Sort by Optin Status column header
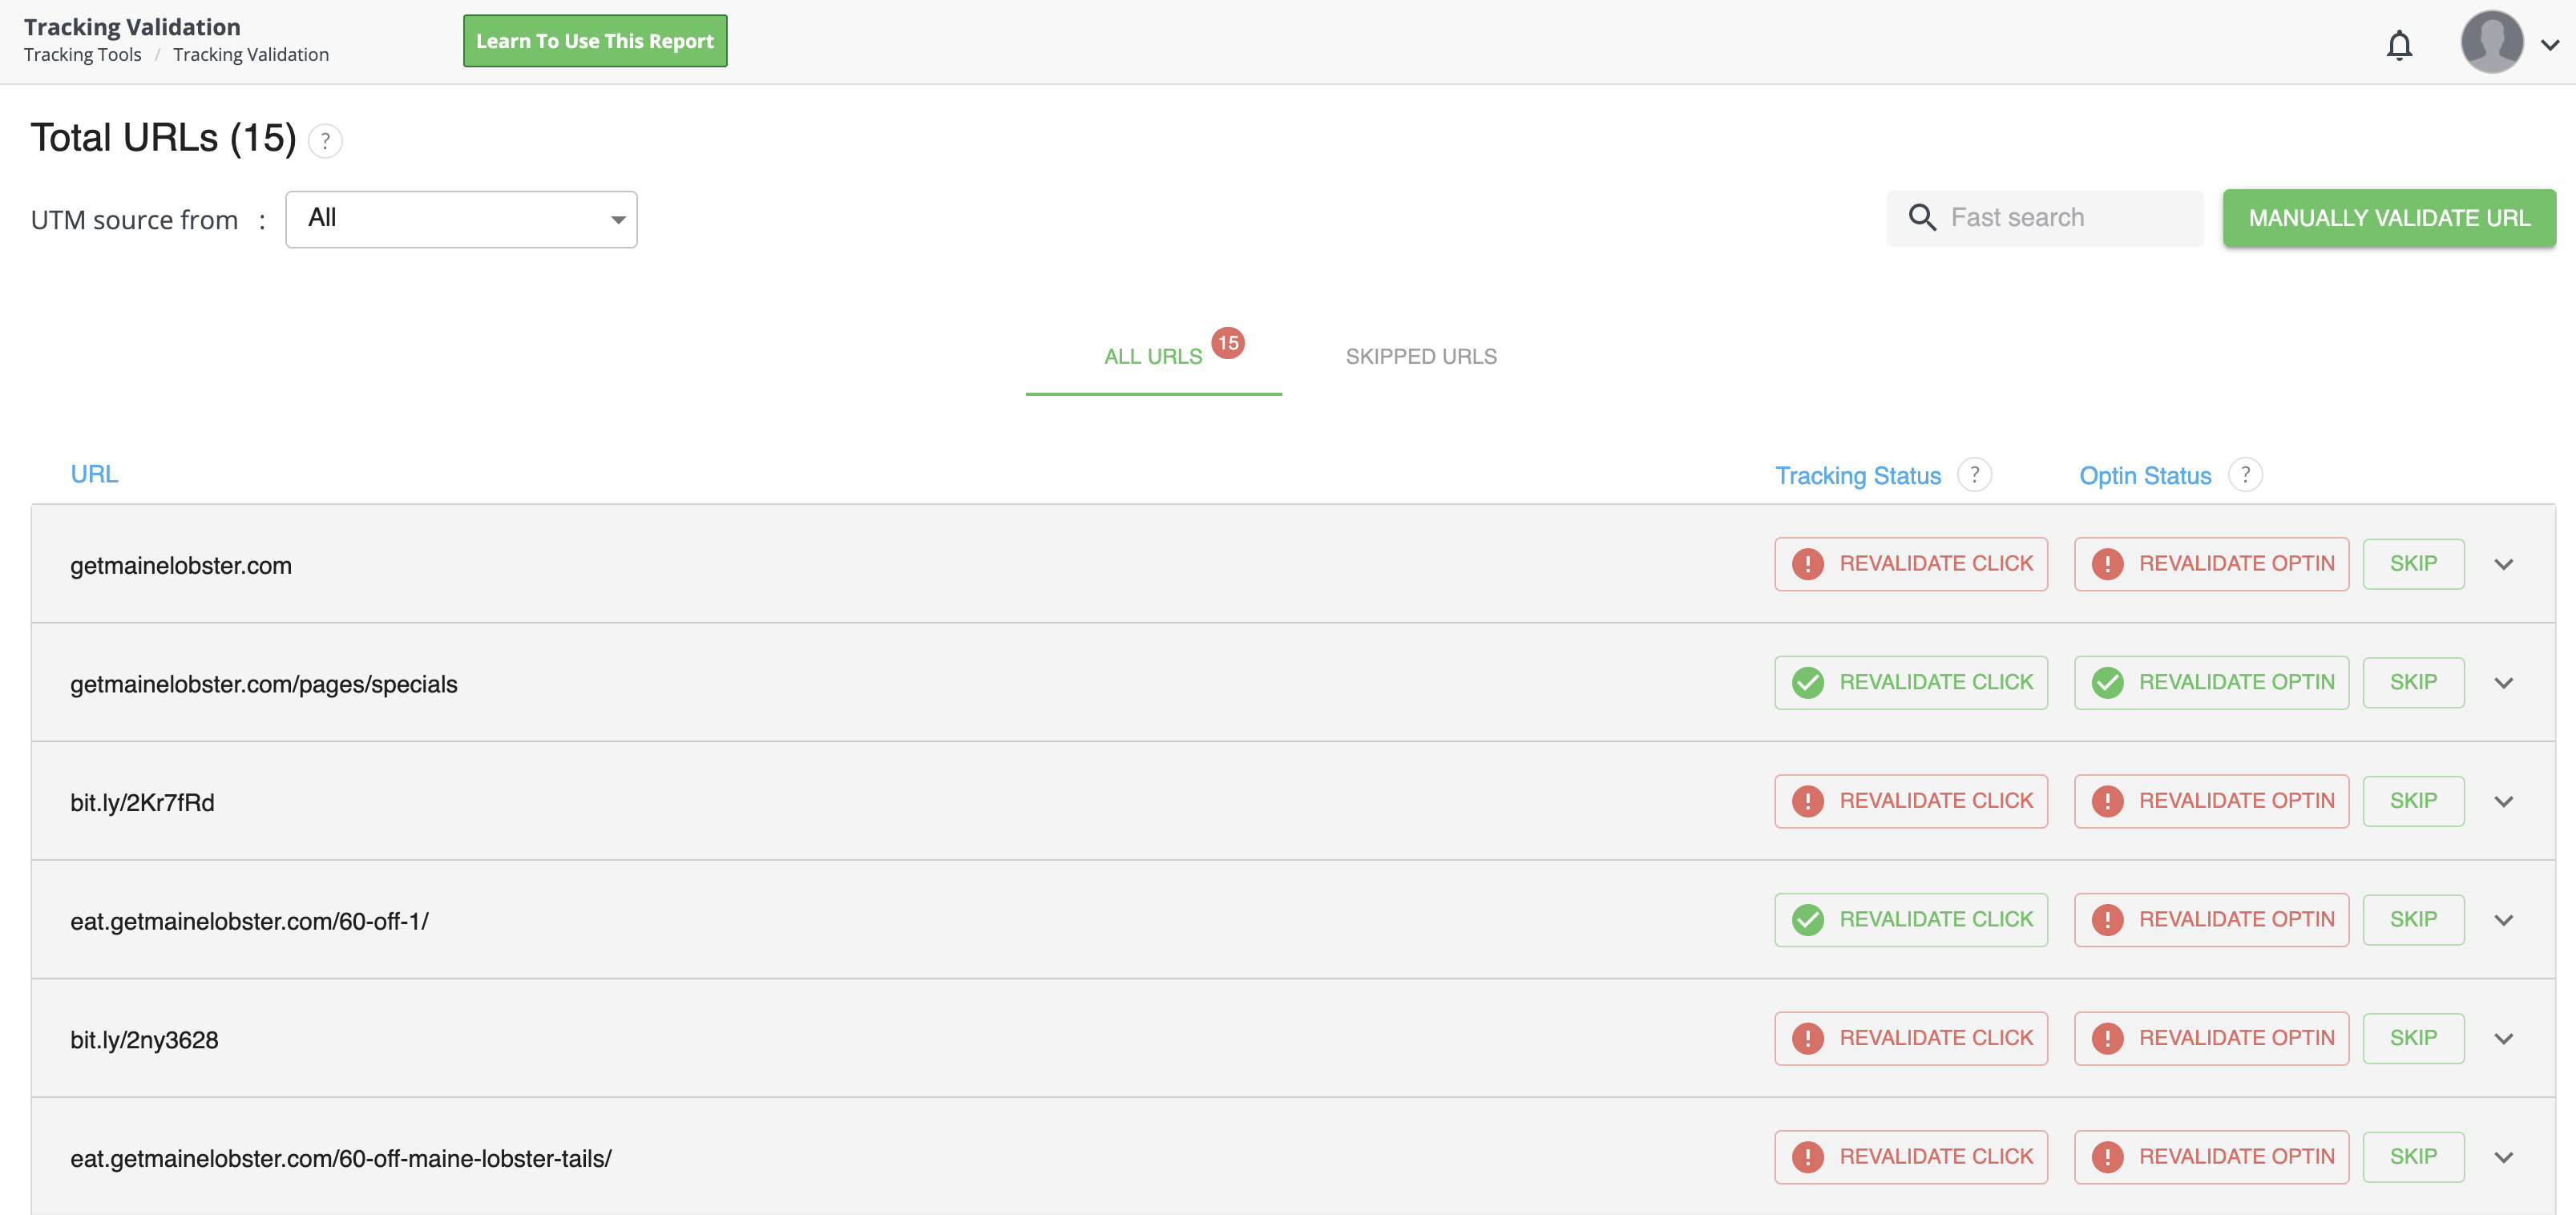The image size is (2576, 1215). click(2145, 476)
